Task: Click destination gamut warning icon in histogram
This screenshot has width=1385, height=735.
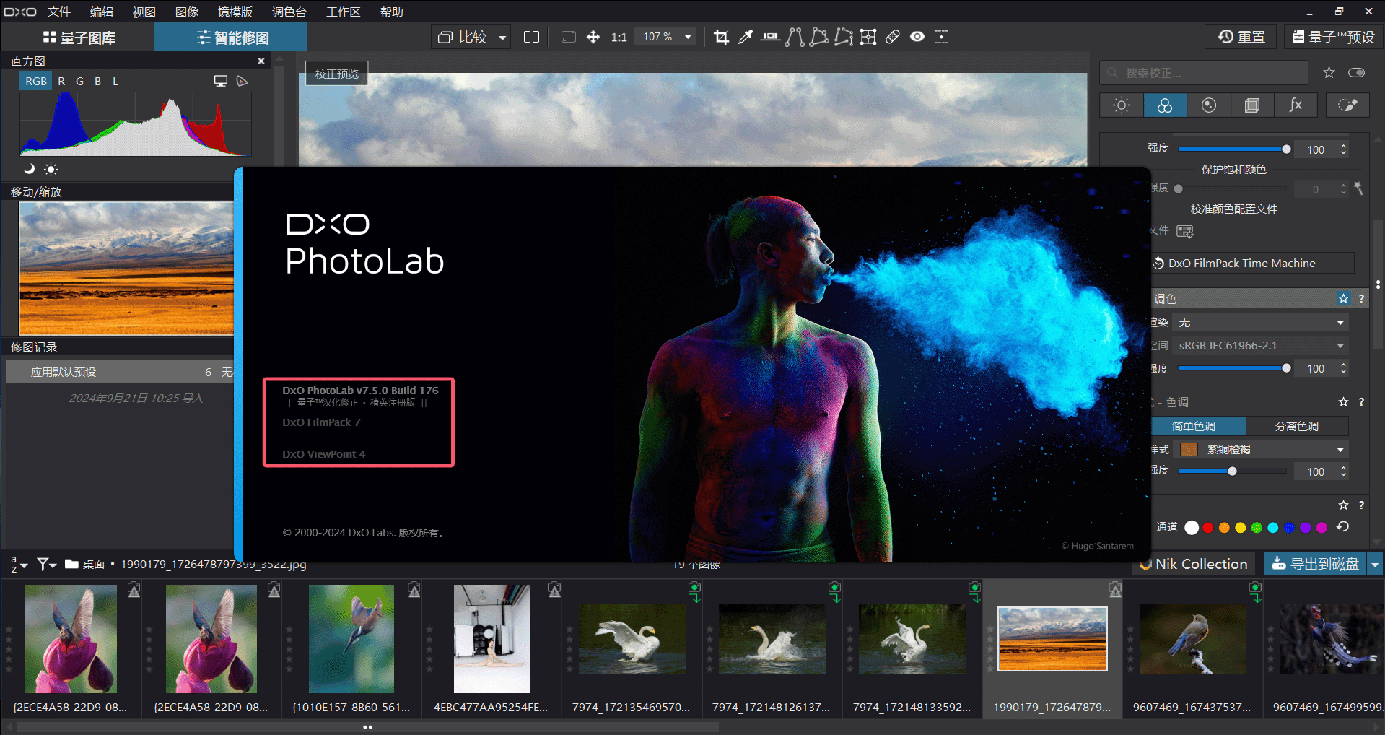Action: (242, 81)
